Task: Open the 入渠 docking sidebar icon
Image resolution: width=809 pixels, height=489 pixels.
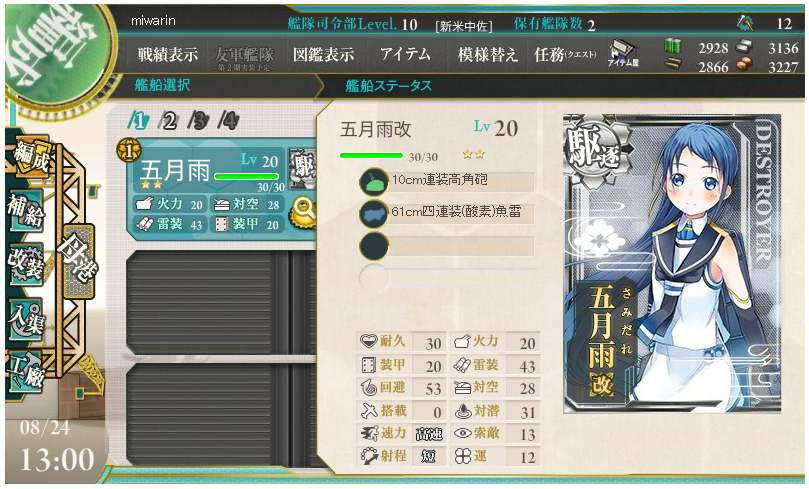Action: point(26,319)
